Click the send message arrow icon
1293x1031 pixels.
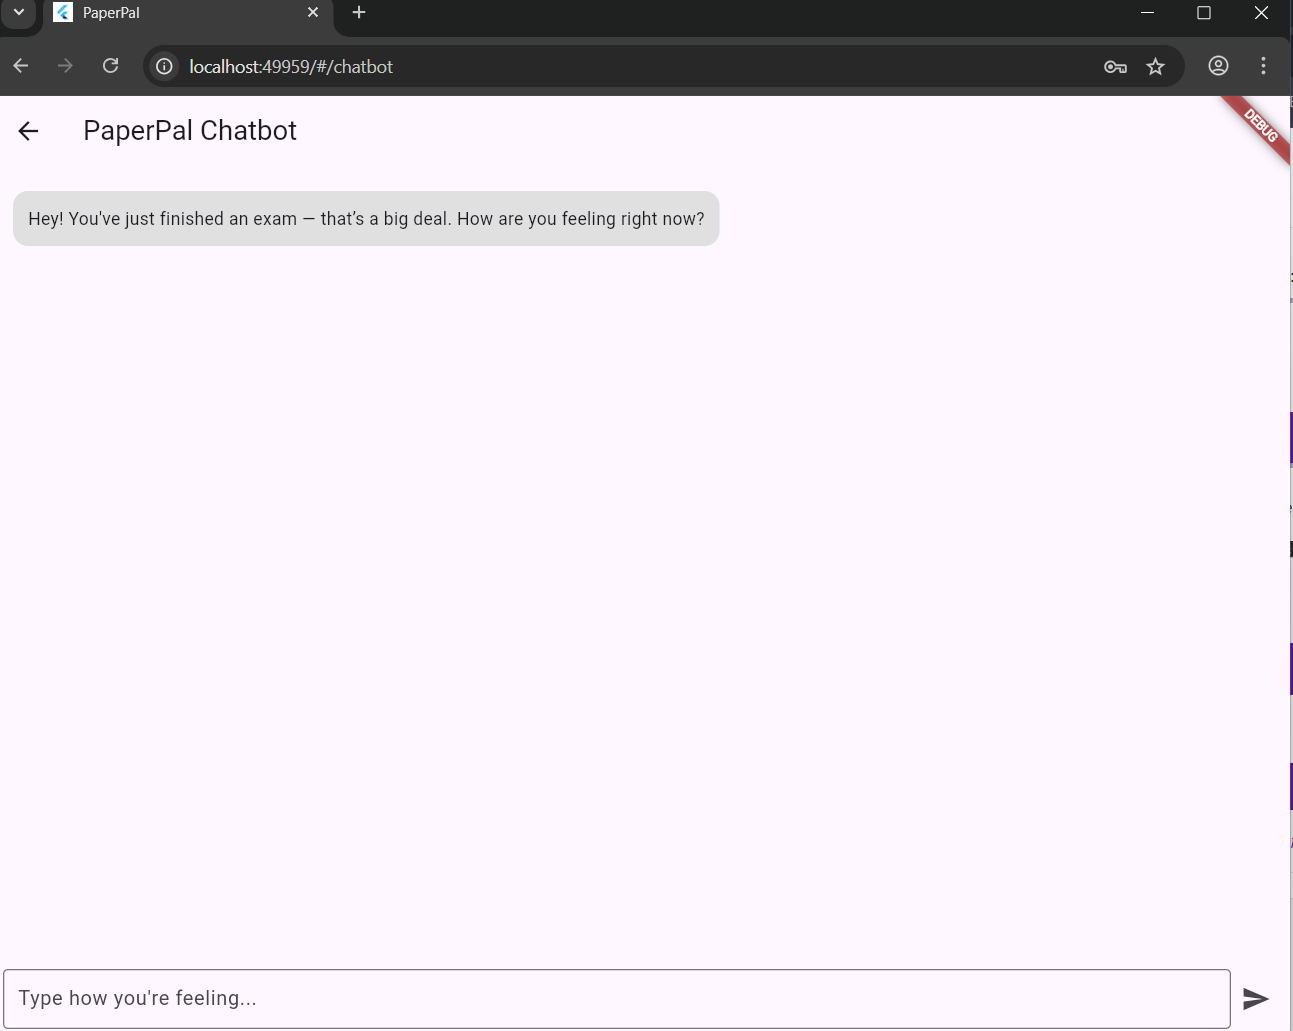click(x=1257, y=998)
